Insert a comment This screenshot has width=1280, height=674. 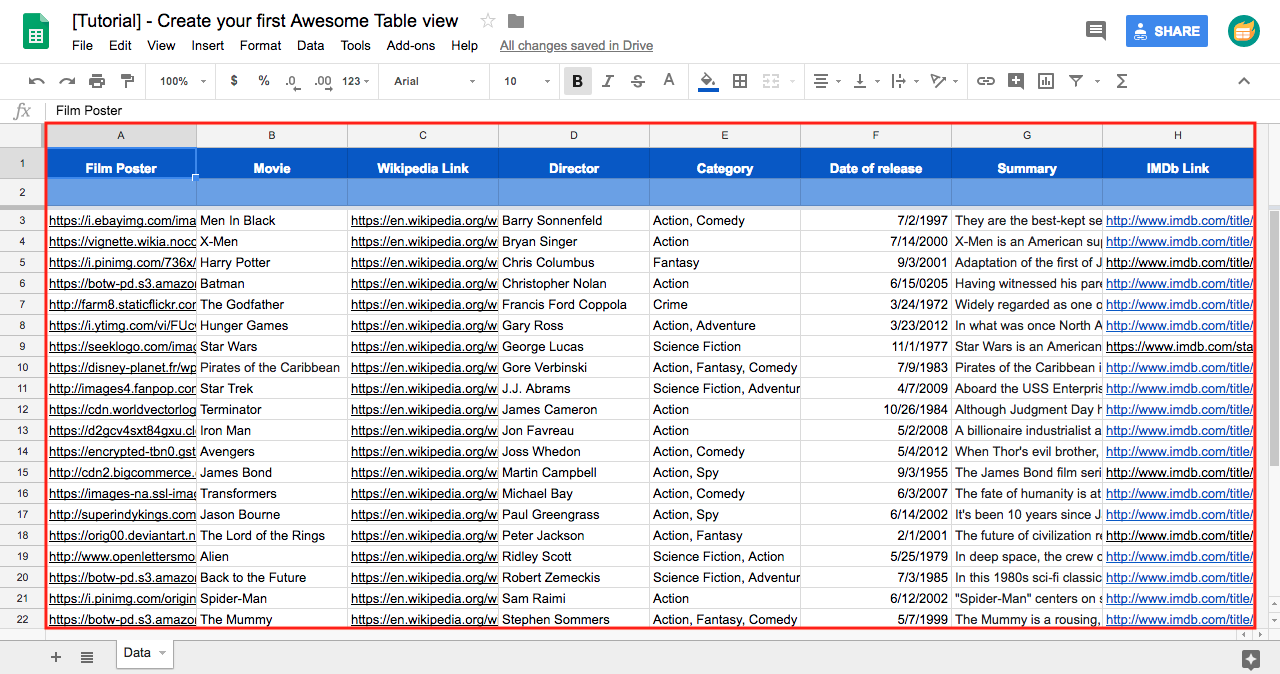[1016, 81]
